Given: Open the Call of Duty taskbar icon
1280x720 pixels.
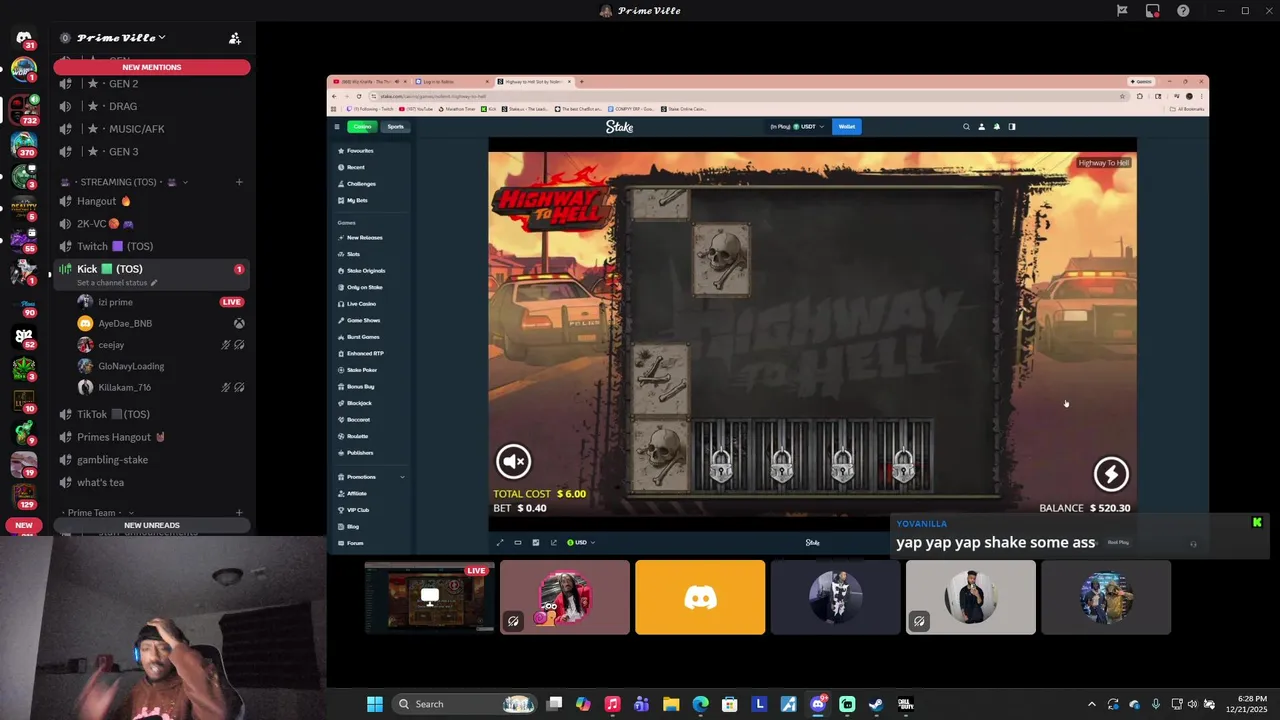Looking at the screenshot, I should click(905, 704).
